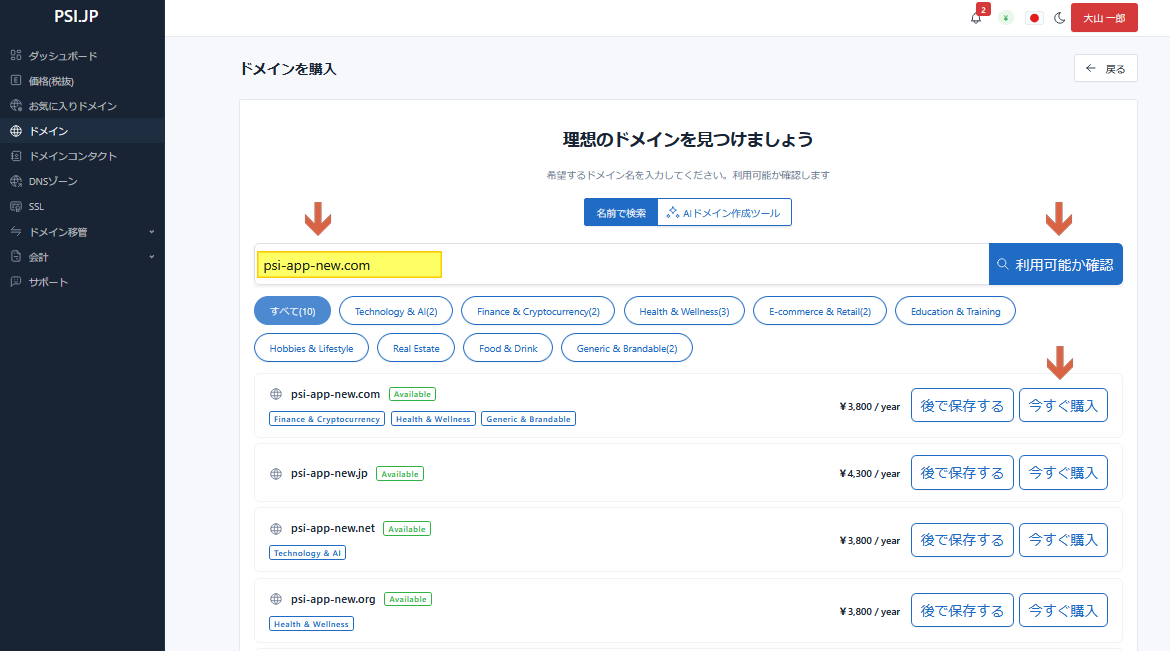Click the サポート sidebar icon
The height and width of the screenshot is (651, 1170).
(x=15, y=282)
